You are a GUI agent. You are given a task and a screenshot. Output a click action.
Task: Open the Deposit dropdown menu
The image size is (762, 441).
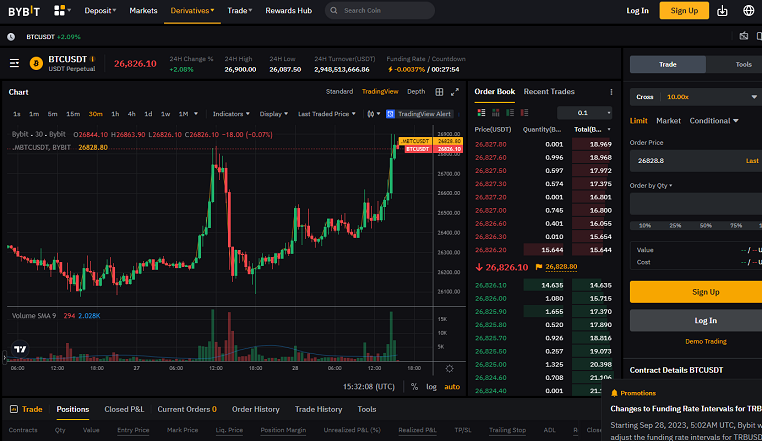coord(100,11)
